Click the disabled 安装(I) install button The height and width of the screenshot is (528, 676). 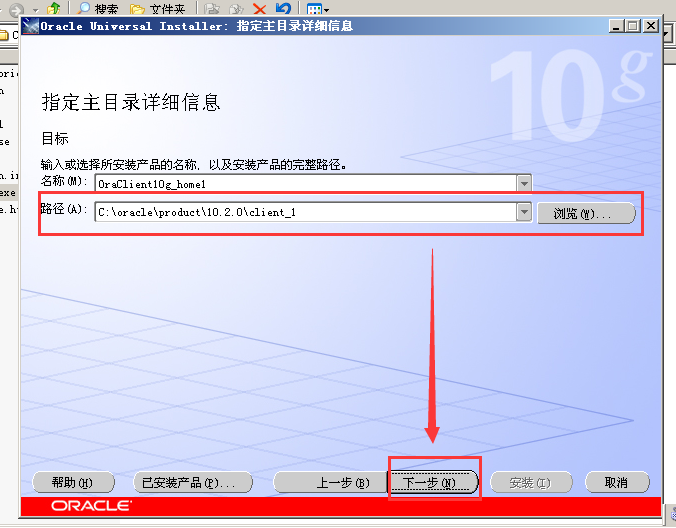[531, 482]
